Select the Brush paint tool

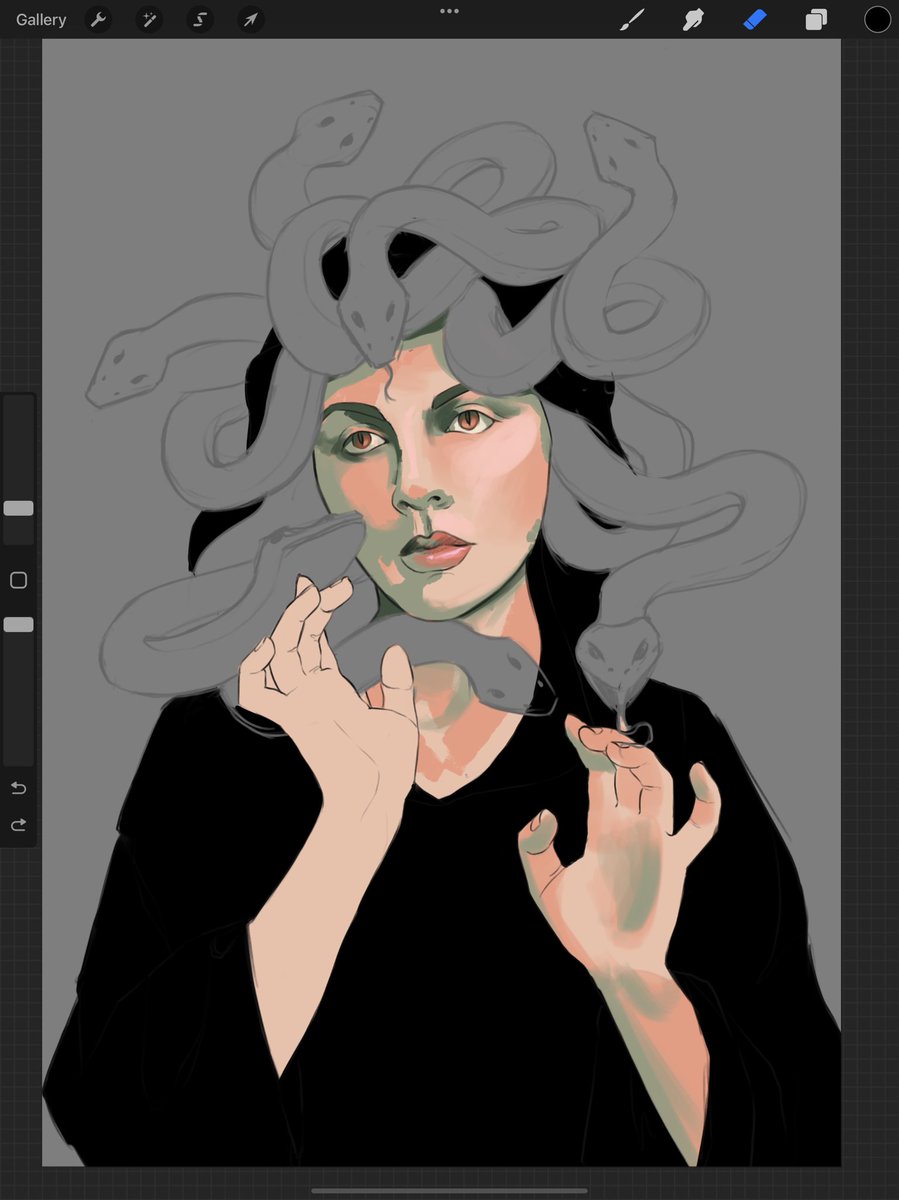coord(632,19)
